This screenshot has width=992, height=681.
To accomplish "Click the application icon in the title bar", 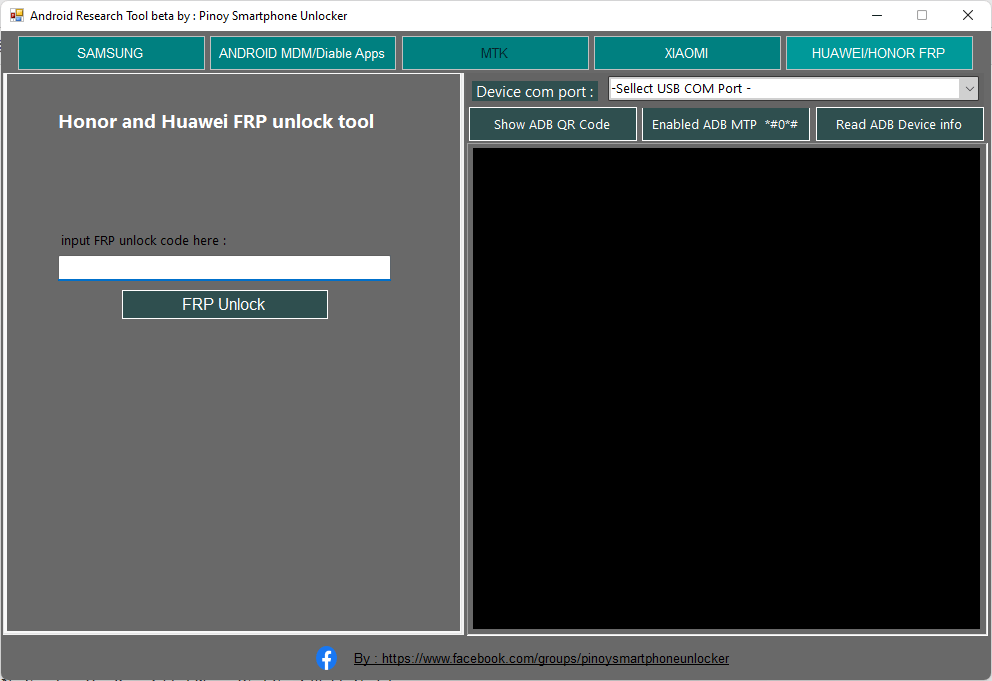I will pos(16,15).
